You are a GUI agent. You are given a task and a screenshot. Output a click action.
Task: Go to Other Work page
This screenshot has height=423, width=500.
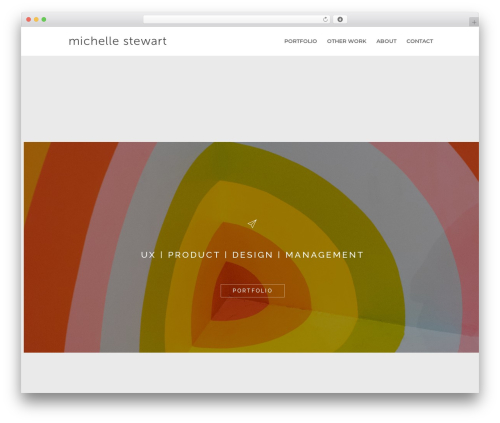[346, 41]
